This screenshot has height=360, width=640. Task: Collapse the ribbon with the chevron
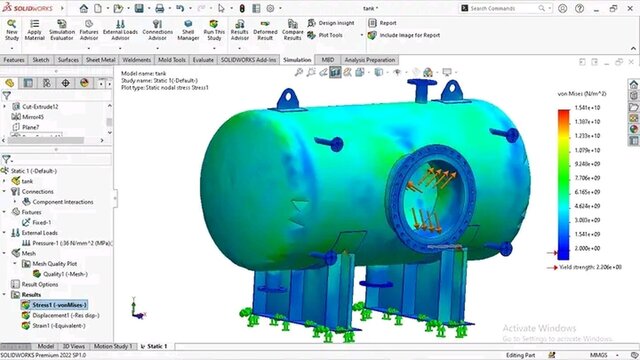coord(633,48)
